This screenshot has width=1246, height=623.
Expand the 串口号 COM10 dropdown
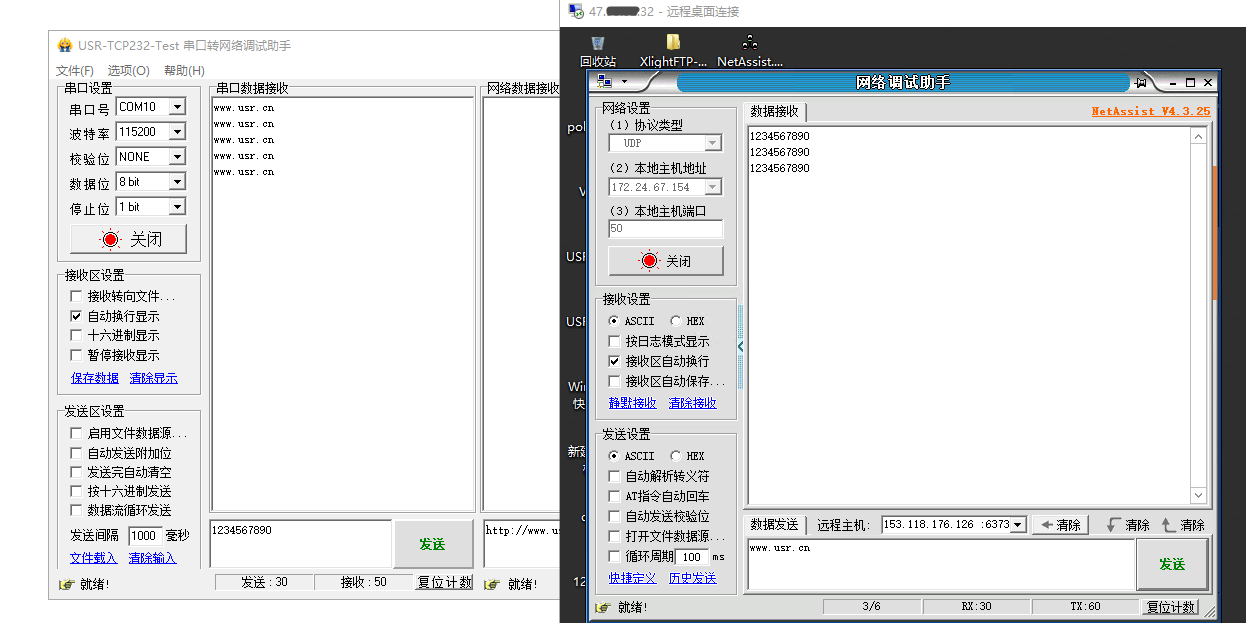point(177,107)
